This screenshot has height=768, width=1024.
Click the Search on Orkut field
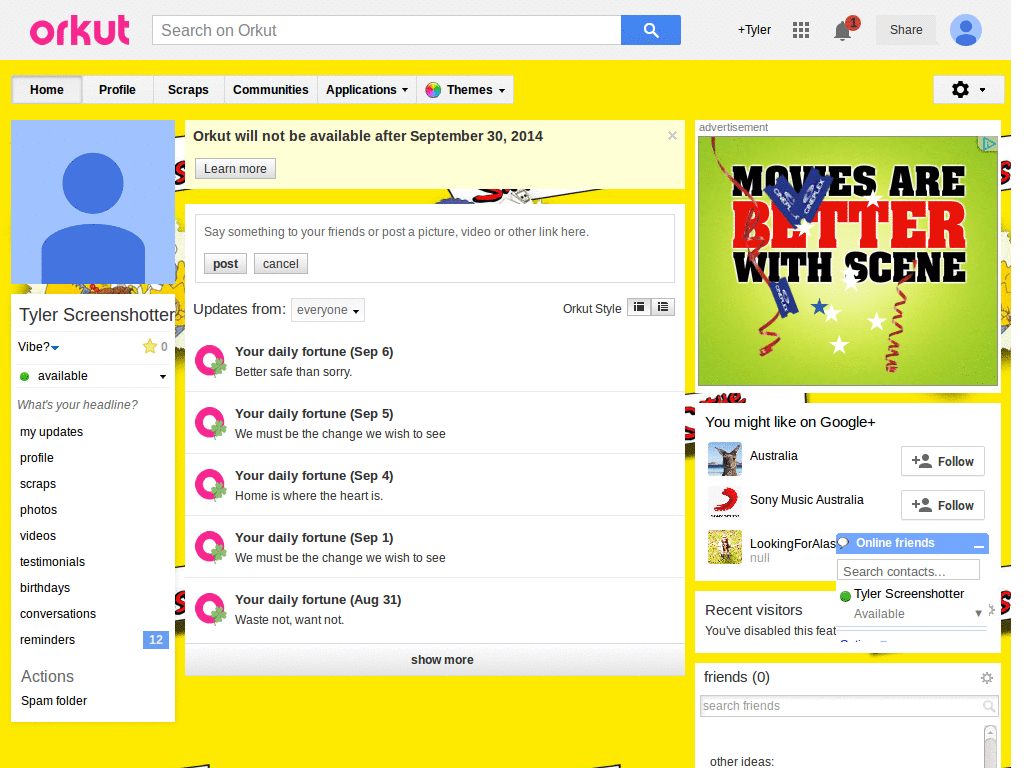click(x=387, y=30)
